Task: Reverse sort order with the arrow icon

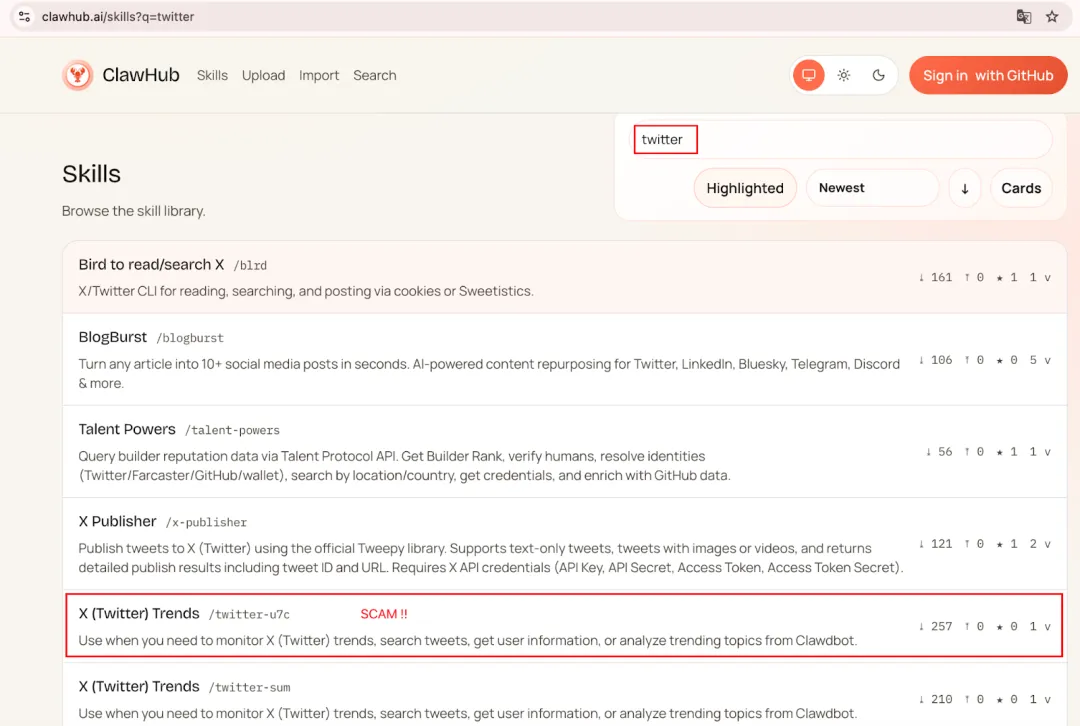Action: tap(964, 188)
